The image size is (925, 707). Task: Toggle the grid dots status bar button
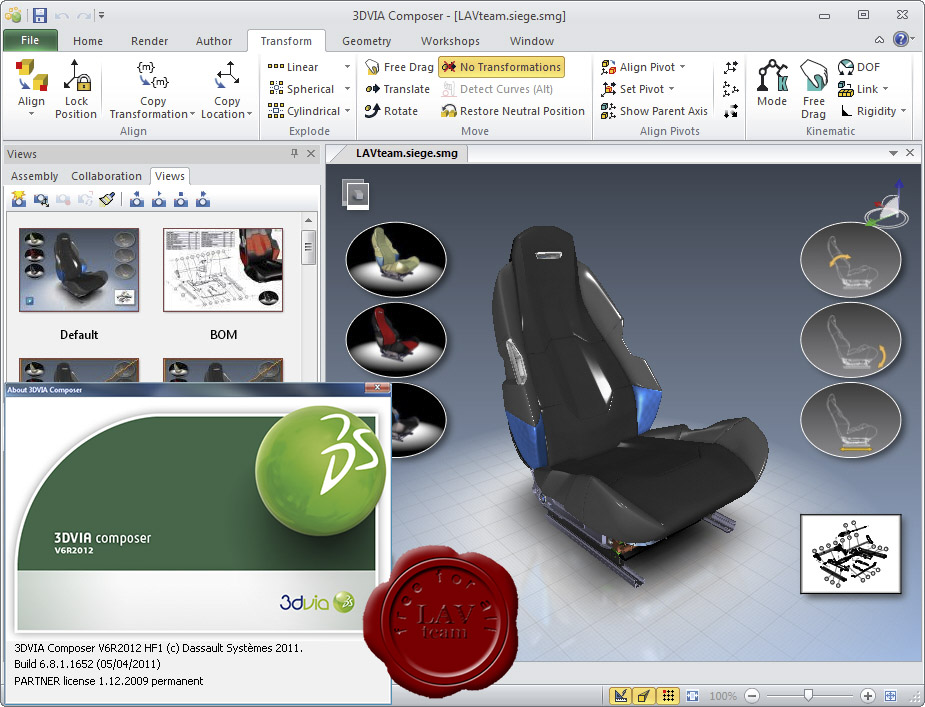click(x=668, y=696)
